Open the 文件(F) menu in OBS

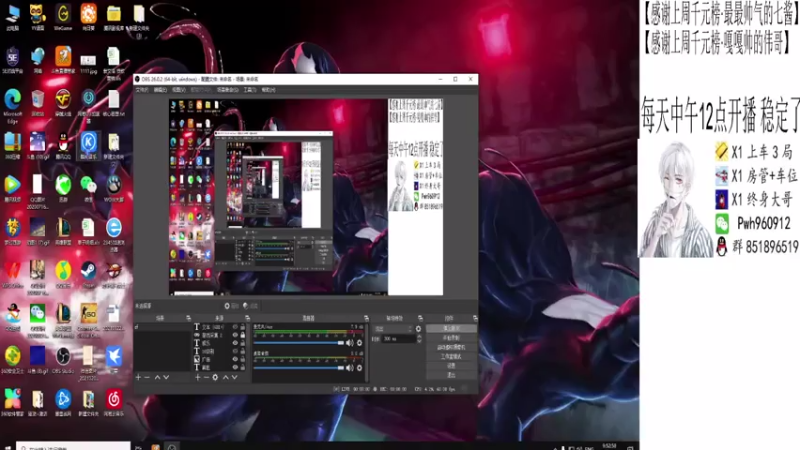click(x=142, y=90)
